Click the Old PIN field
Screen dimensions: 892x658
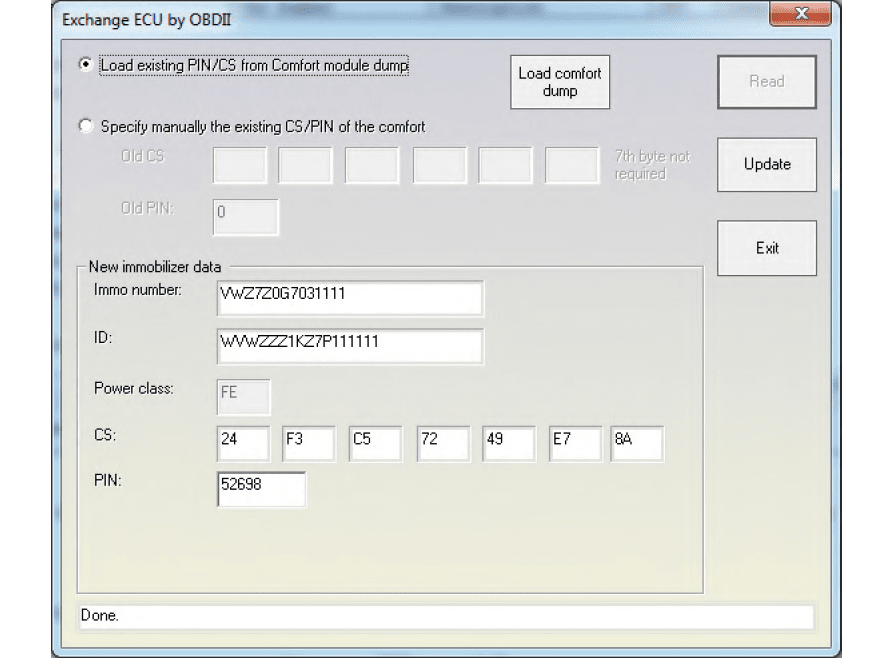tap(245, 217)
